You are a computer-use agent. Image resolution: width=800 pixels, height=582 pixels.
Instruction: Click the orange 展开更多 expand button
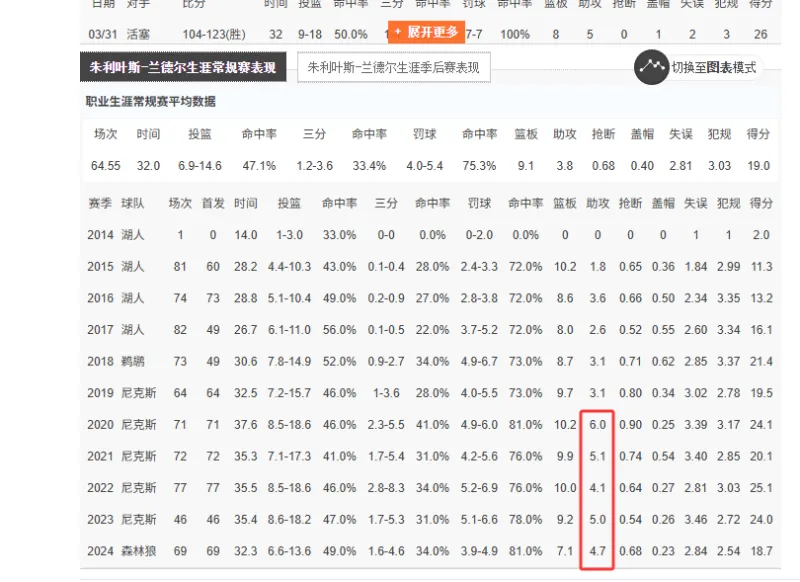coord(426,32)
